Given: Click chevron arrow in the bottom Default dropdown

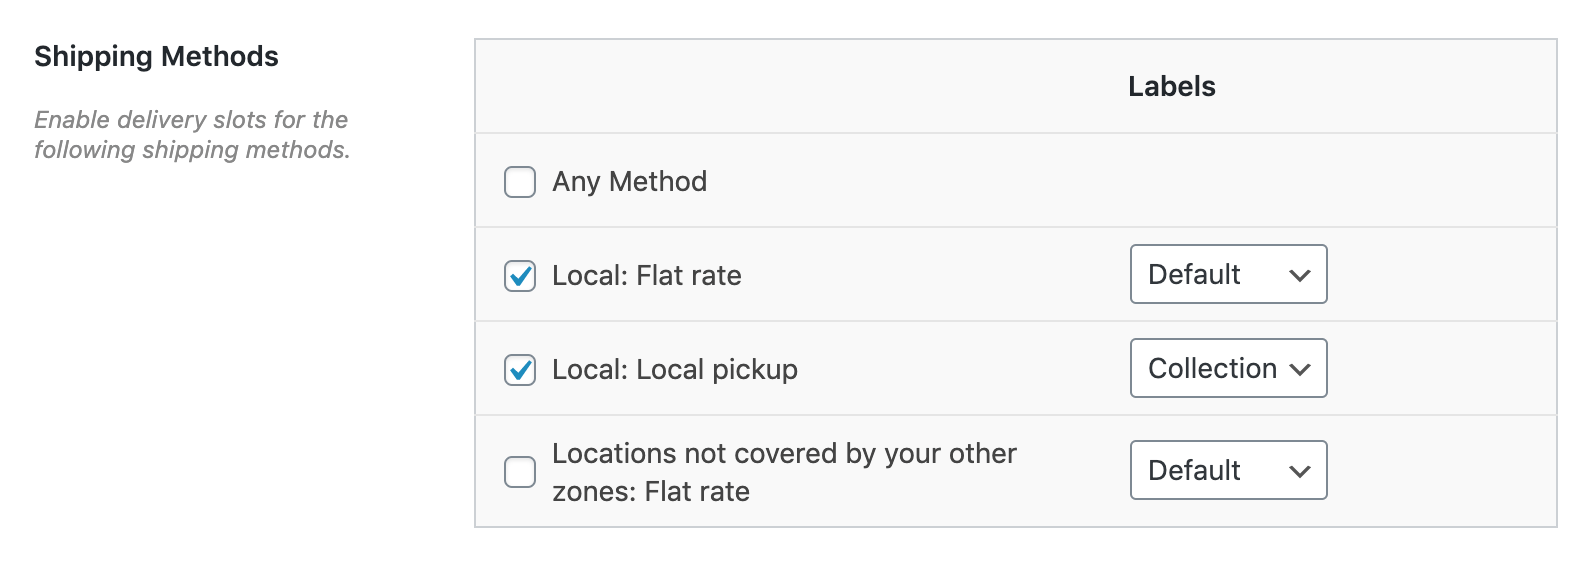Looking at the screenshot, I should (1300, 472).
